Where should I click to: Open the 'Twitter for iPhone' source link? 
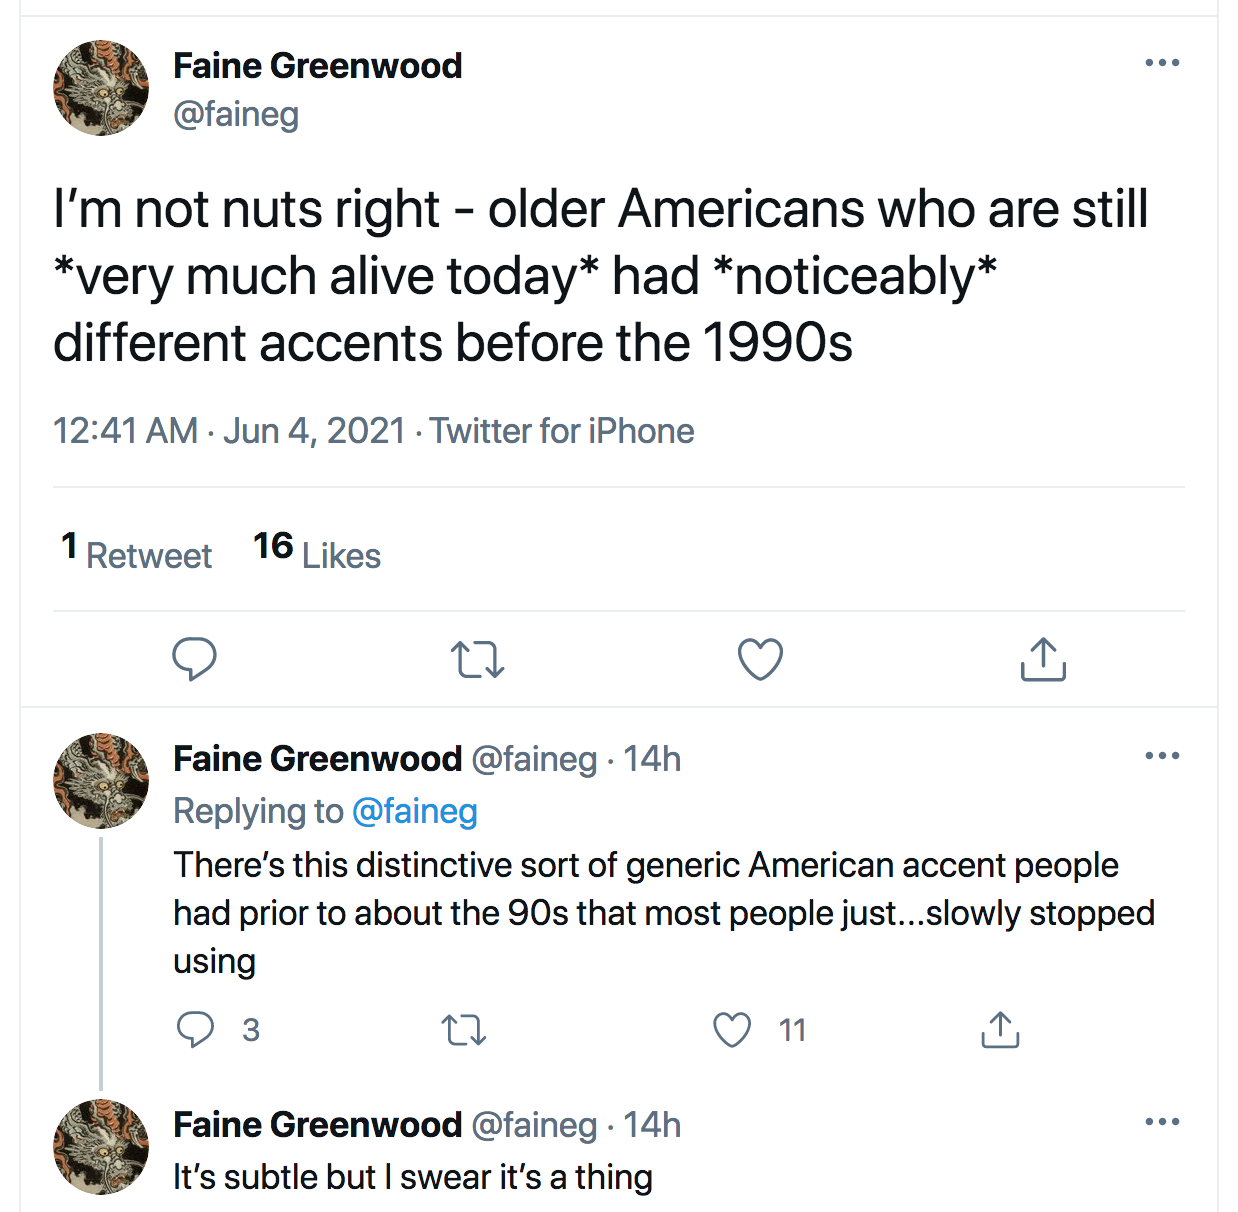point(562,431)
